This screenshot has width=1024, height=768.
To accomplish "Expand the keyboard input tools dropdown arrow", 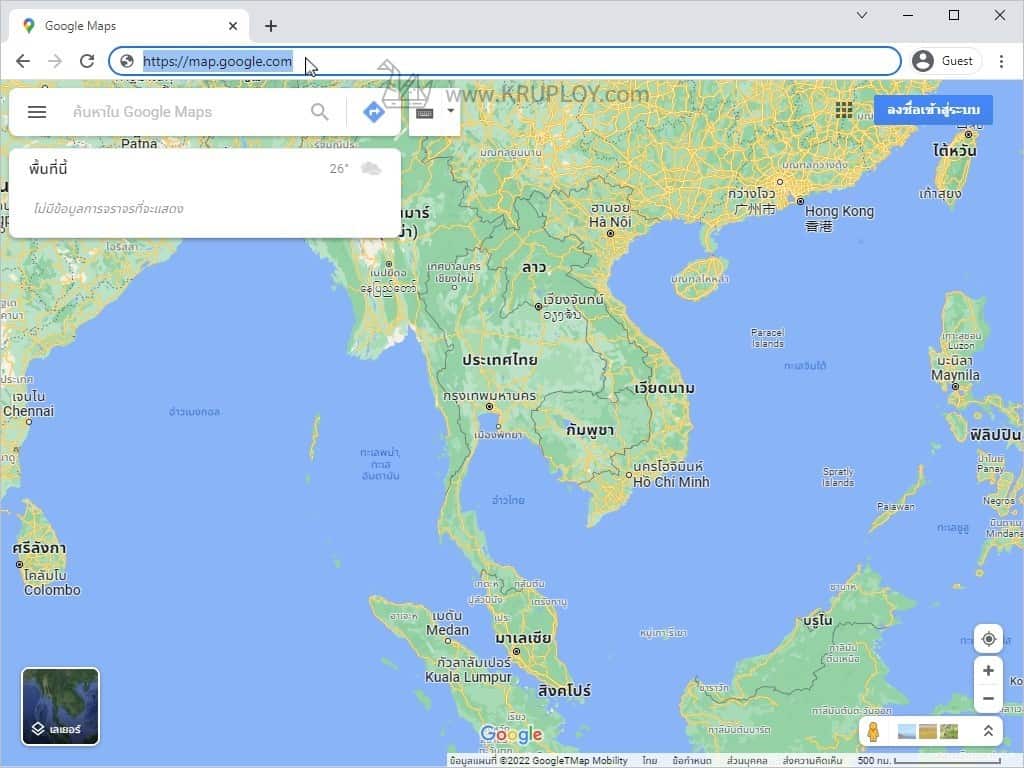I will click(451, 111).
